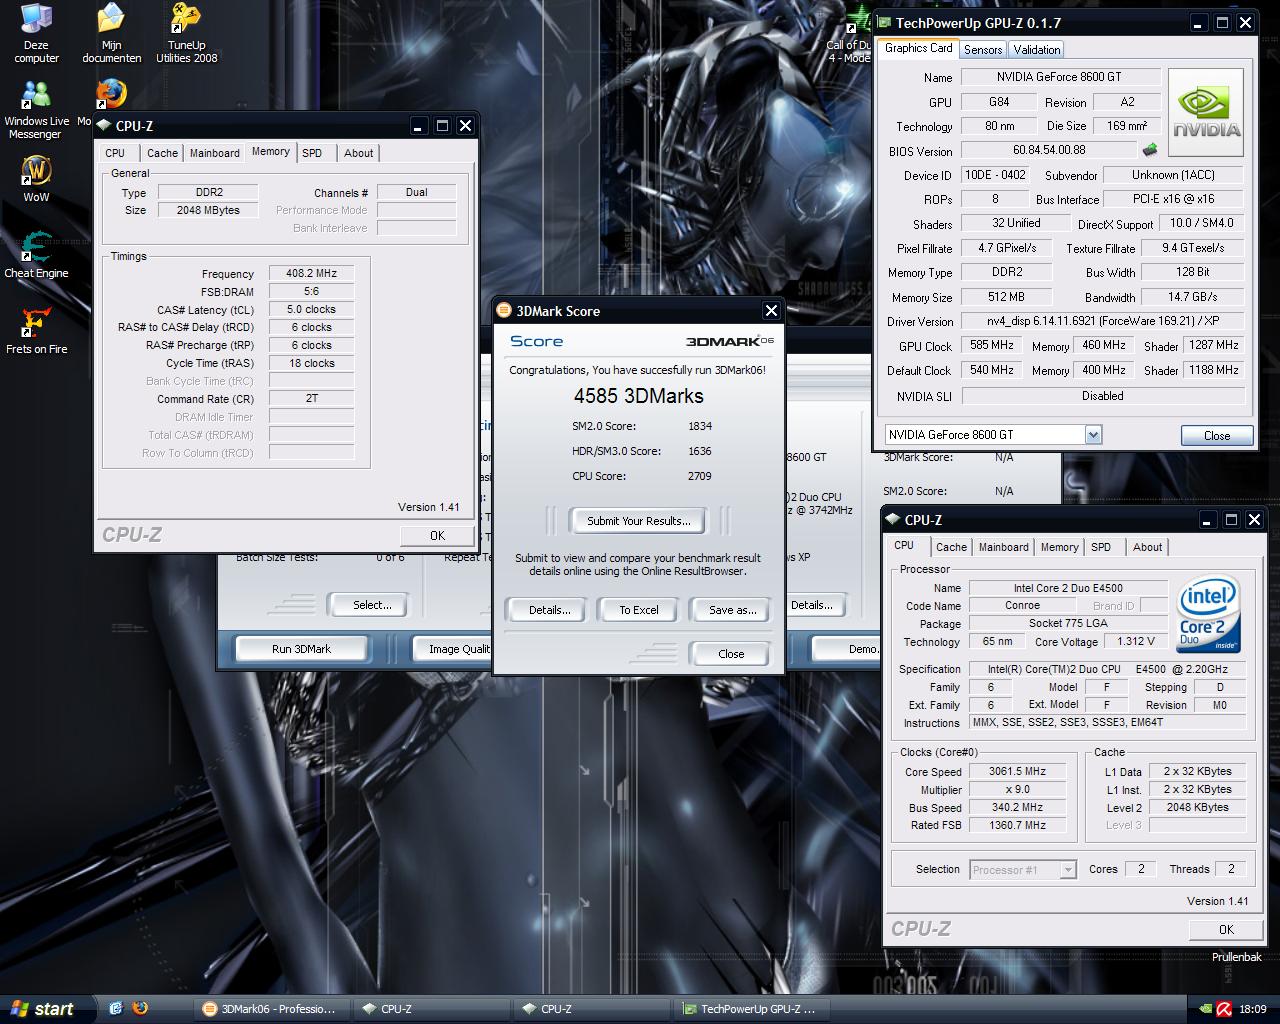Click the Driver Version field in GPU-Z
The height and width of the screenshot is (1024, 1280).
(x=1102, y=321)
